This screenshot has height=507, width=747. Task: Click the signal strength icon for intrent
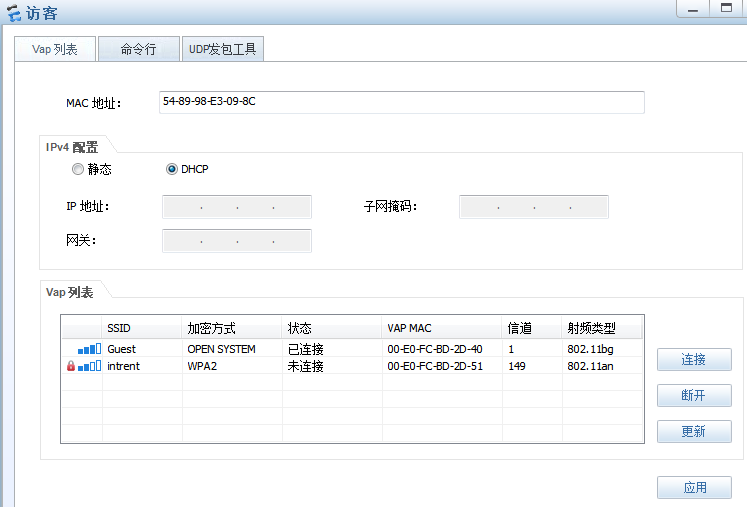(x=89, y=366)
